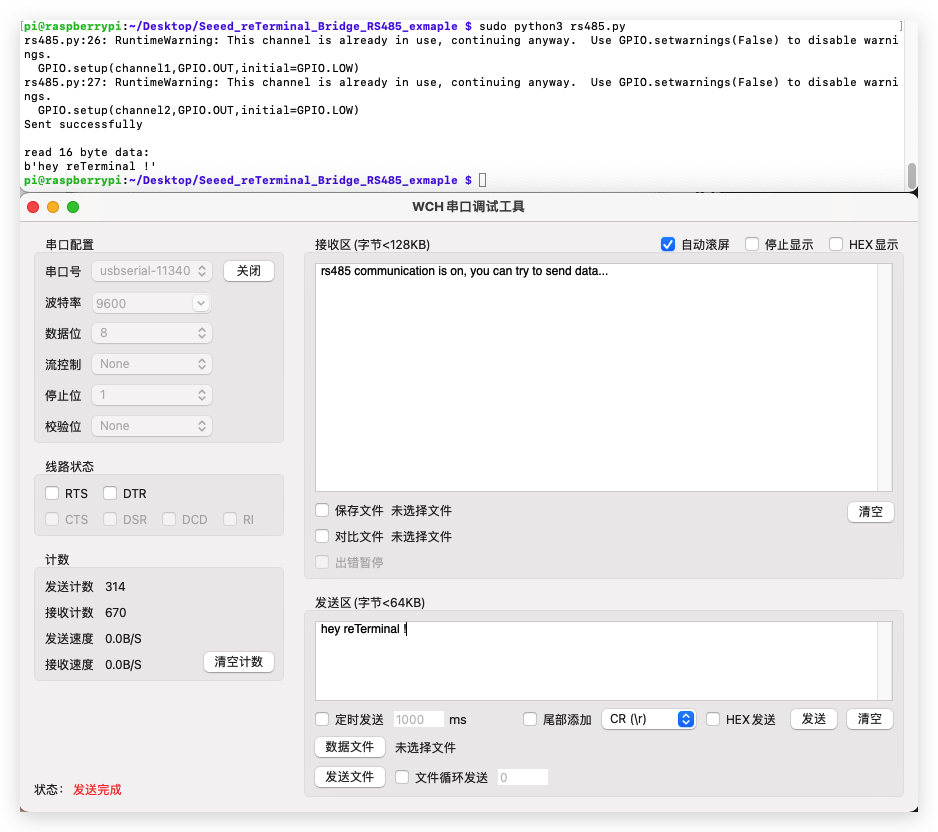
Task: Click the loop send count field
Action: (522, 778)
